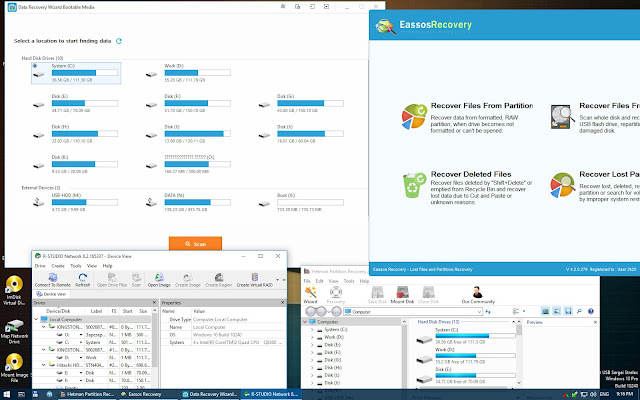Expand Work (D:) in Hetman tree

coord(312,337)
